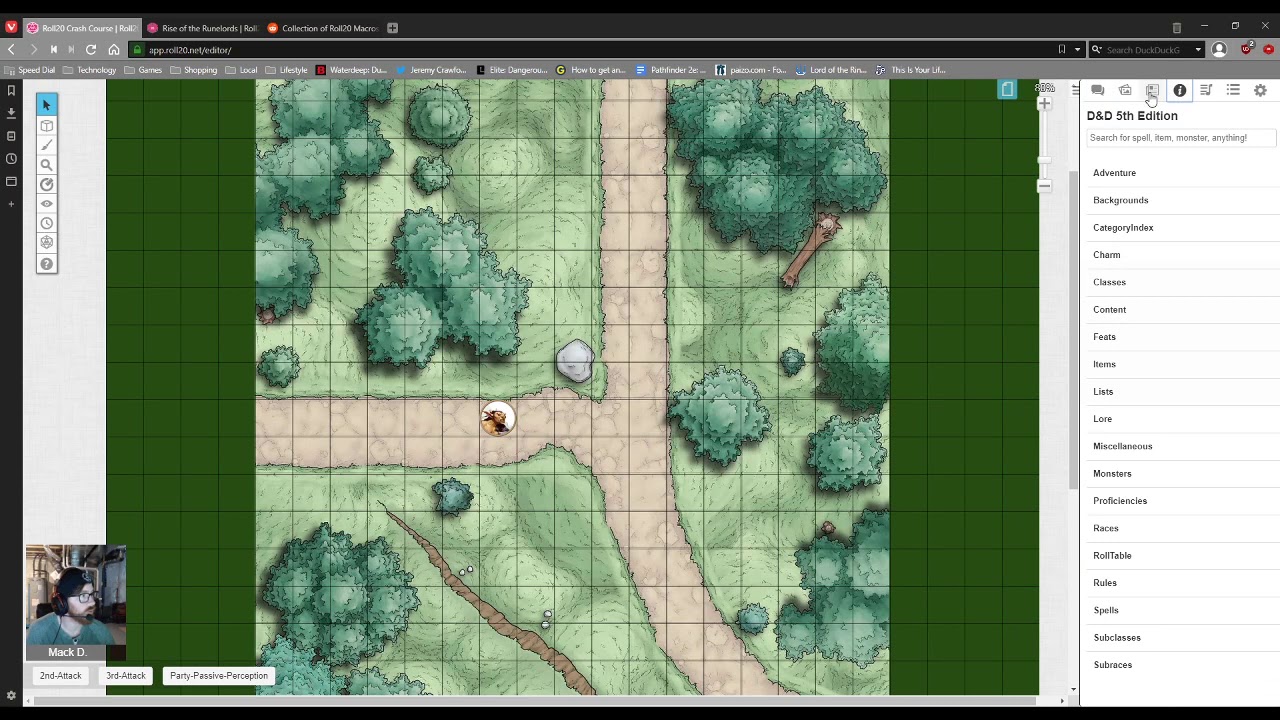The image size is (1280, 720).
Task: Open the Lists compendium category
Action: pos(1103,392)
